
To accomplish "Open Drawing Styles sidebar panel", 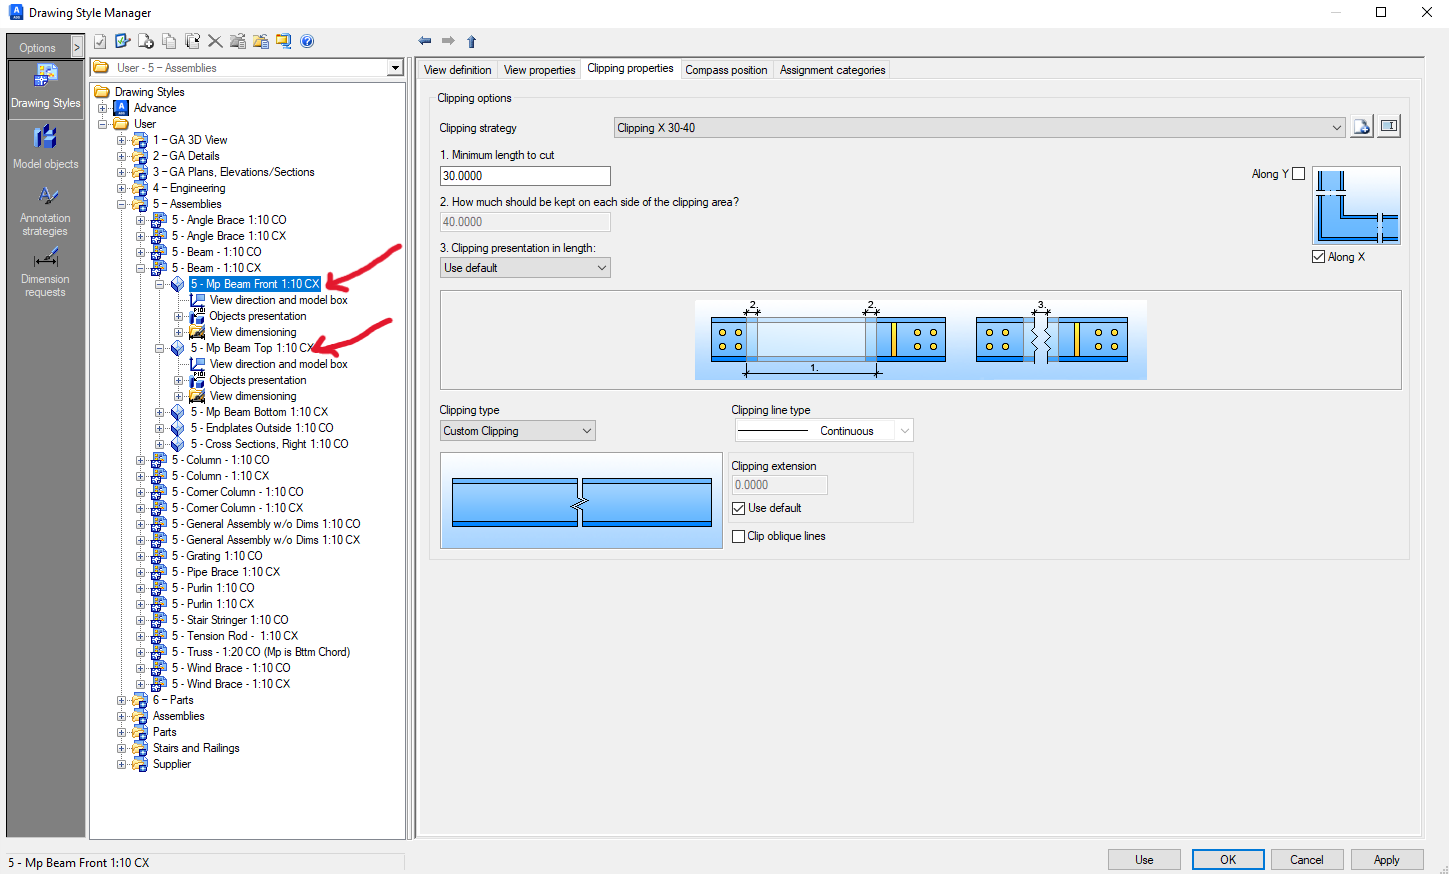I will tap(46, 89).
